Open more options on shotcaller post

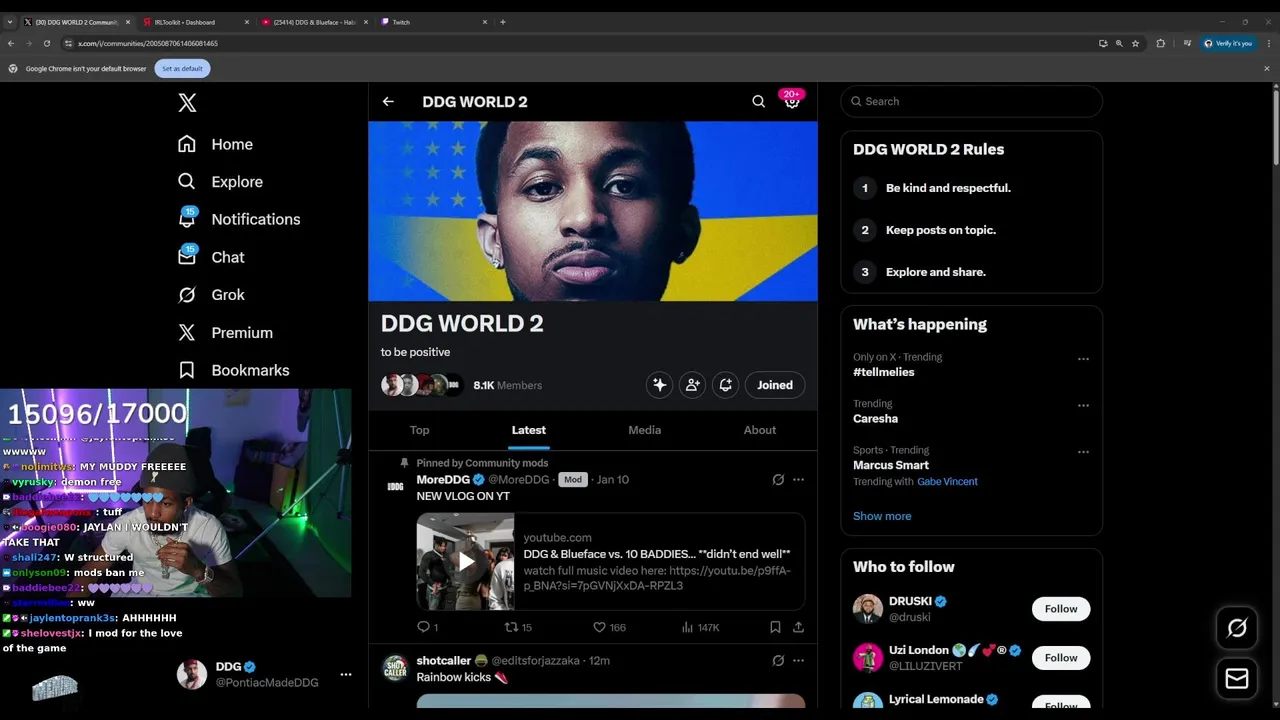pyautogui.click(x=798, y=661)
